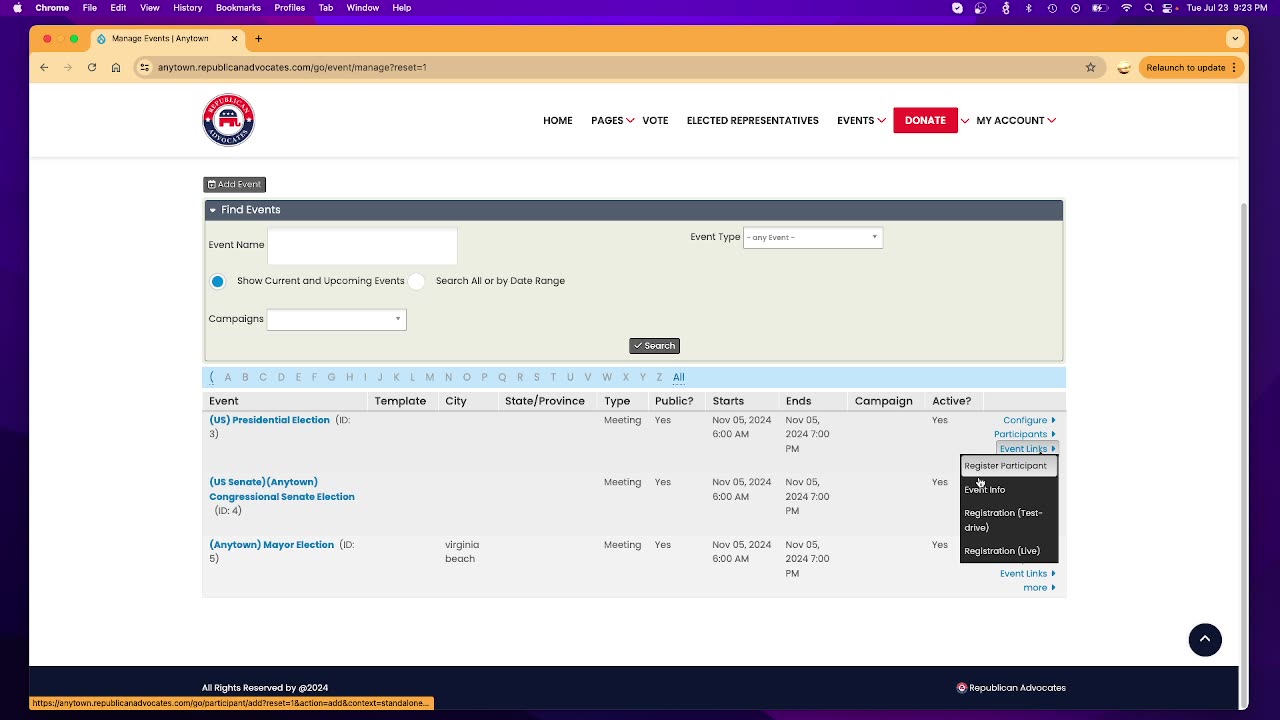Expand the EVENTS nav dropdown
Screen dimensions: 1280x720
tap(881, 120)
